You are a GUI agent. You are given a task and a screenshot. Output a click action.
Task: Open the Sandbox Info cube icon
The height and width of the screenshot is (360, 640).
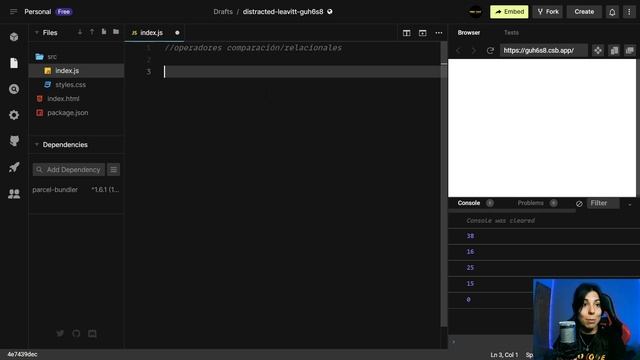pyautogui.click(x=14, y=37)
